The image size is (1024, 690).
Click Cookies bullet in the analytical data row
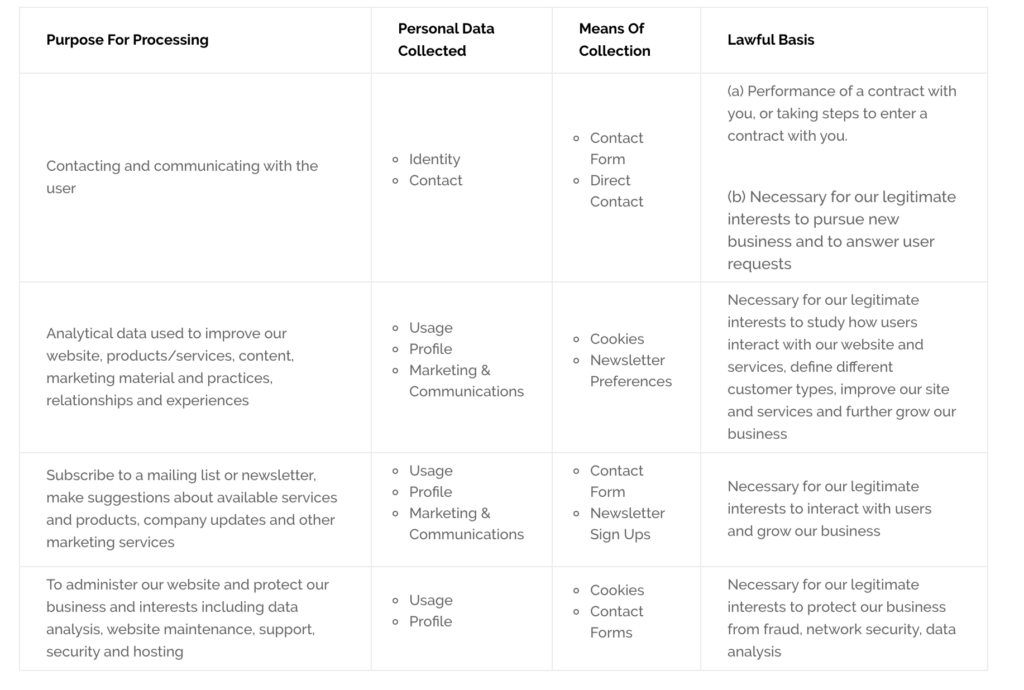(x=616, y=339)
